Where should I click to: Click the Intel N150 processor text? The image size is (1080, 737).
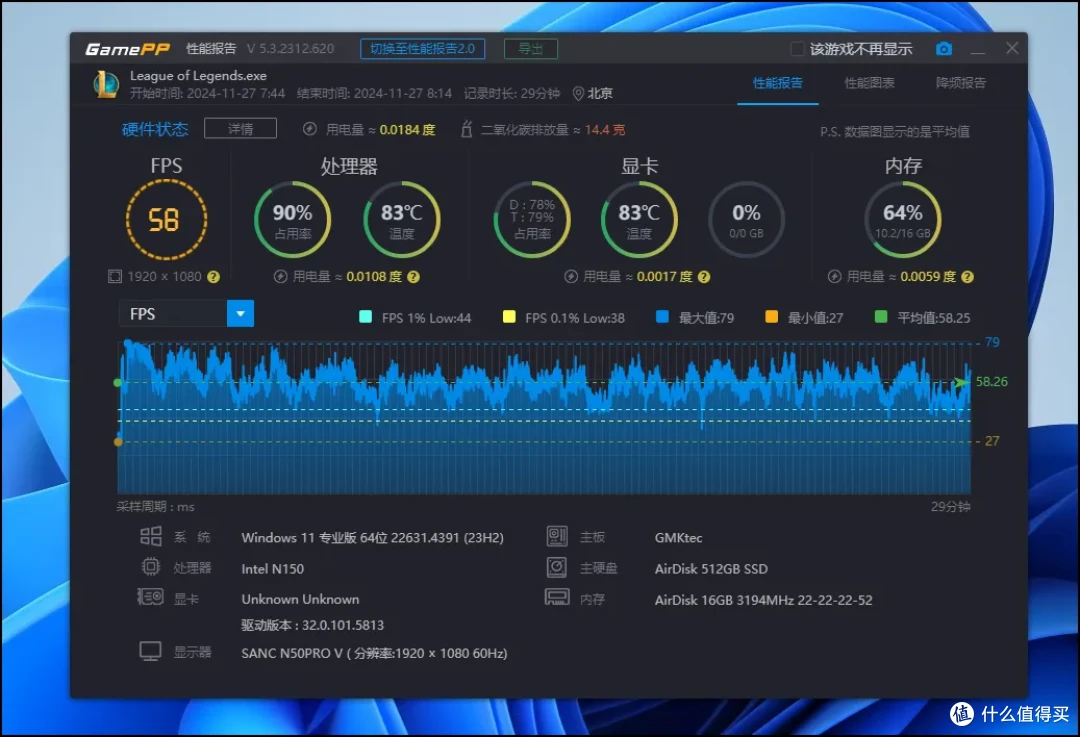point(273,569)
